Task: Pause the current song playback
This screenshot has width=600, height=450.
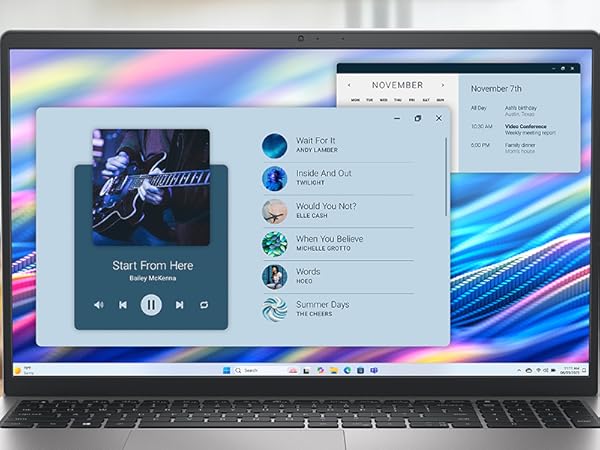Action: [x=151, y=305]
